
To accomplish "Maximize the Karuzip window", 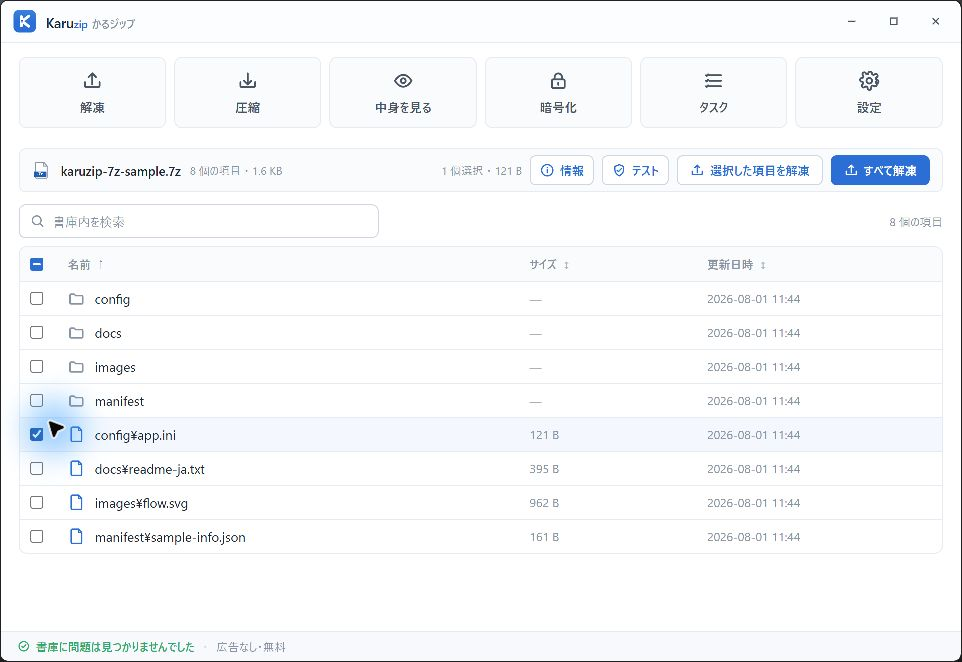I will tap(893, 21).
